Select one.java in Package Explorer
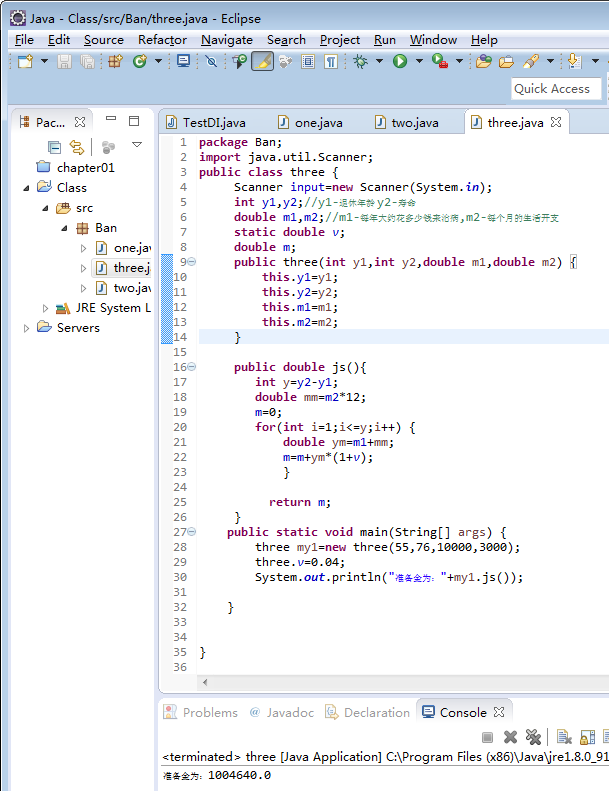 (130, 248)
